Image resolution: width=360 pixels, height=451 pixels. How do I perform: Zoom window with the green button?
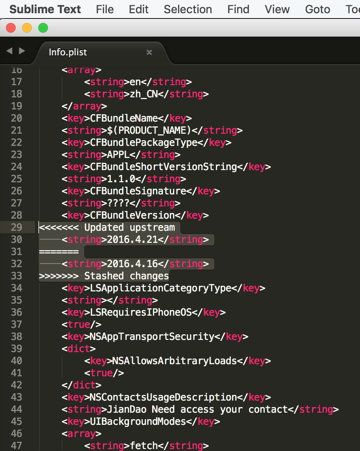[43, 28]
